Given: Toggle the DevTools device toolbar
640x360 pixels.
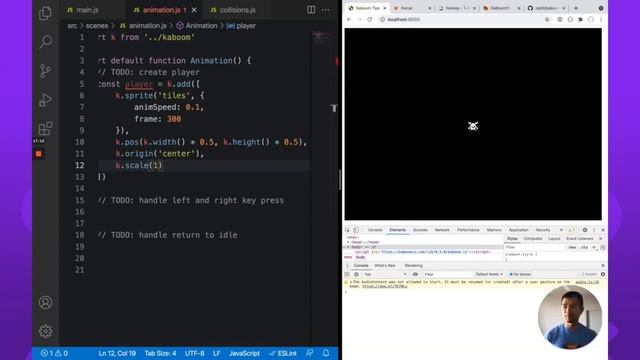Looking at the screenshot, I should click(x=356, y=230).
